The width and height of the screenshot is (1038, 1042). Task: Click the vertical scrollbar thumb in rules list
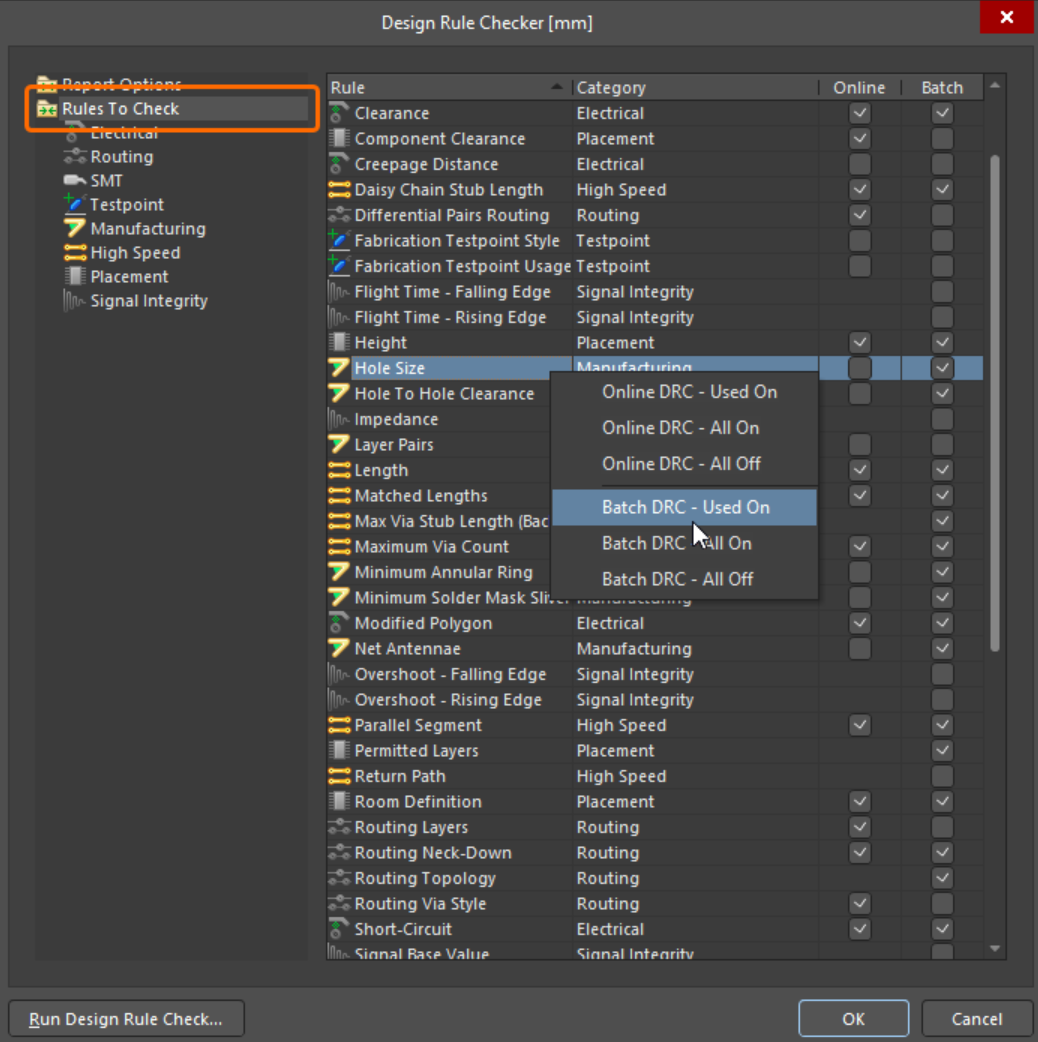[x=994, y=400]
